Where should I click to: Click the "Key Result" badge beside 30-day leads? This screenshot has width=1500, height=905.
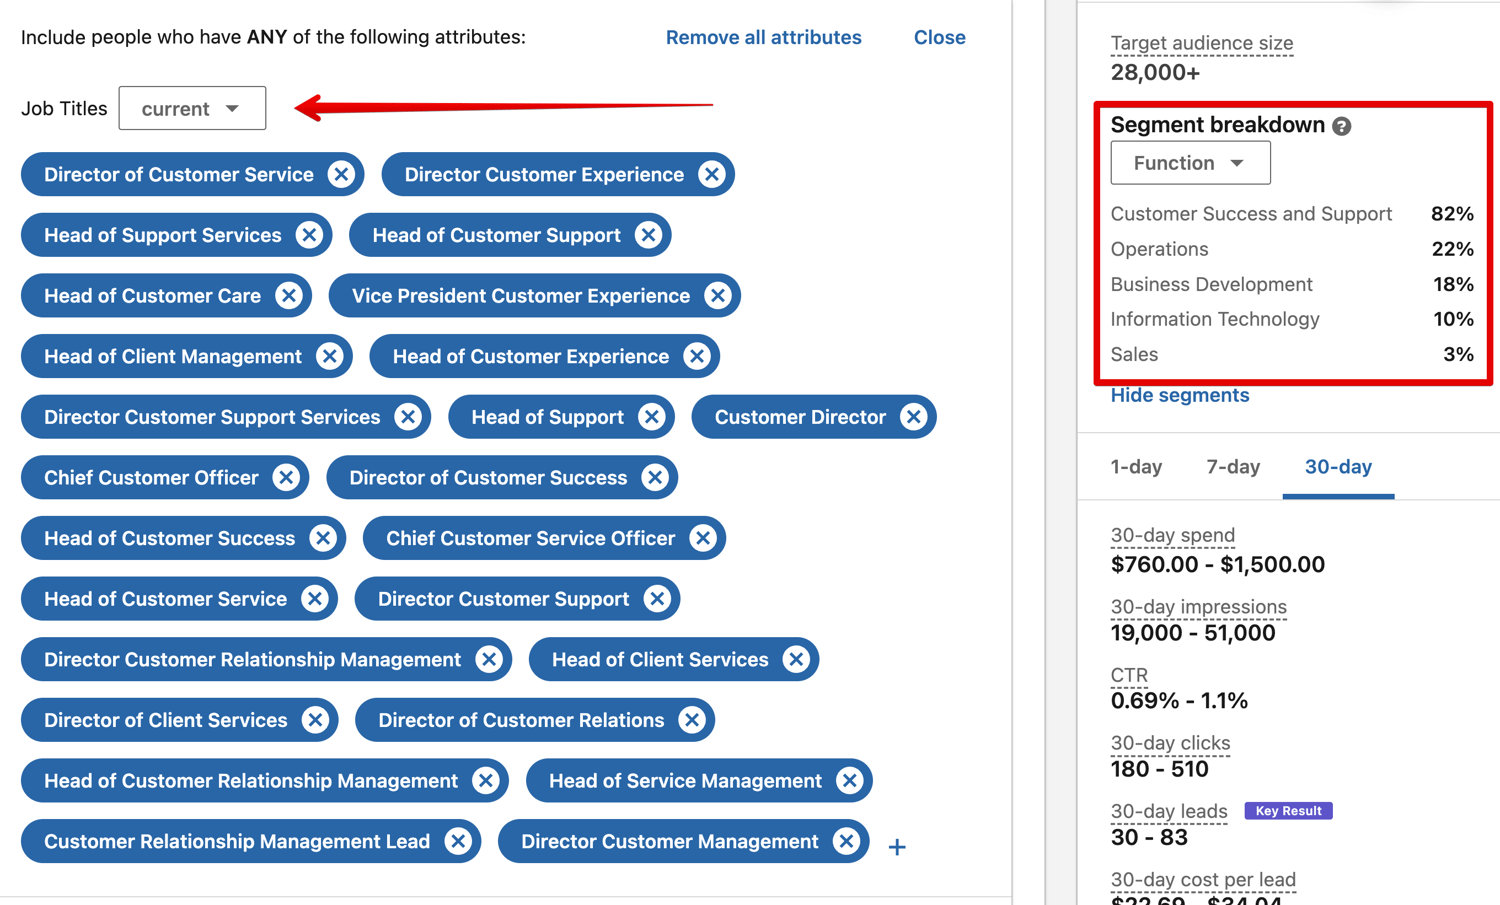(1288, 811)
